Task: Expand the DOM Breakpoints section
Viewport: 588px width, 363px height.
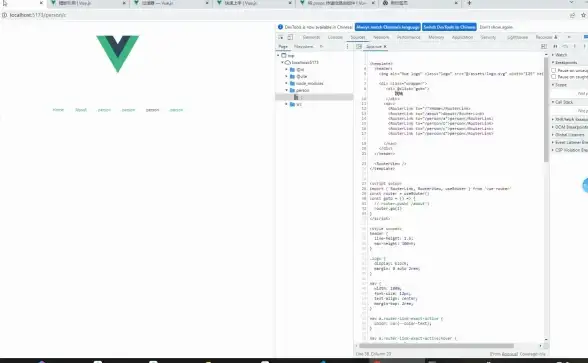Action: pyautogui.click(x=569, y=127)
